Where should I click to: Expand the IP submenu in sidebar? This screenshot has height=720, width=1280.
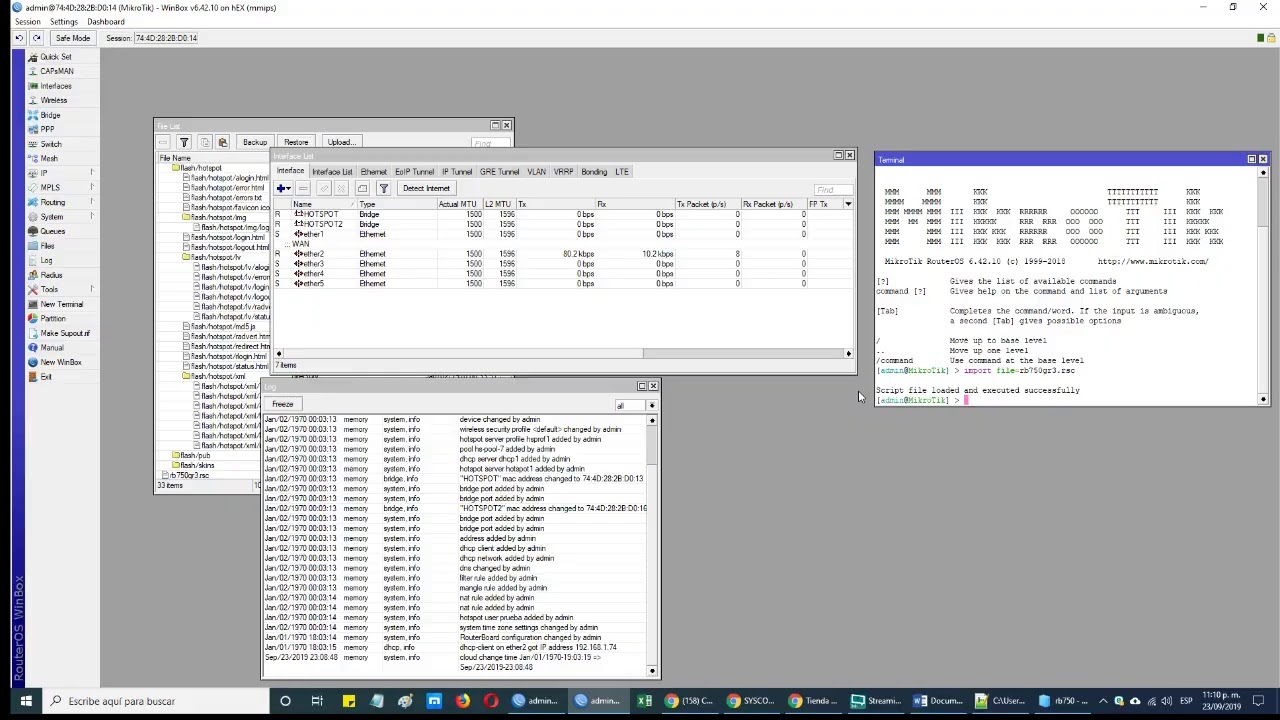click(60, 173)
